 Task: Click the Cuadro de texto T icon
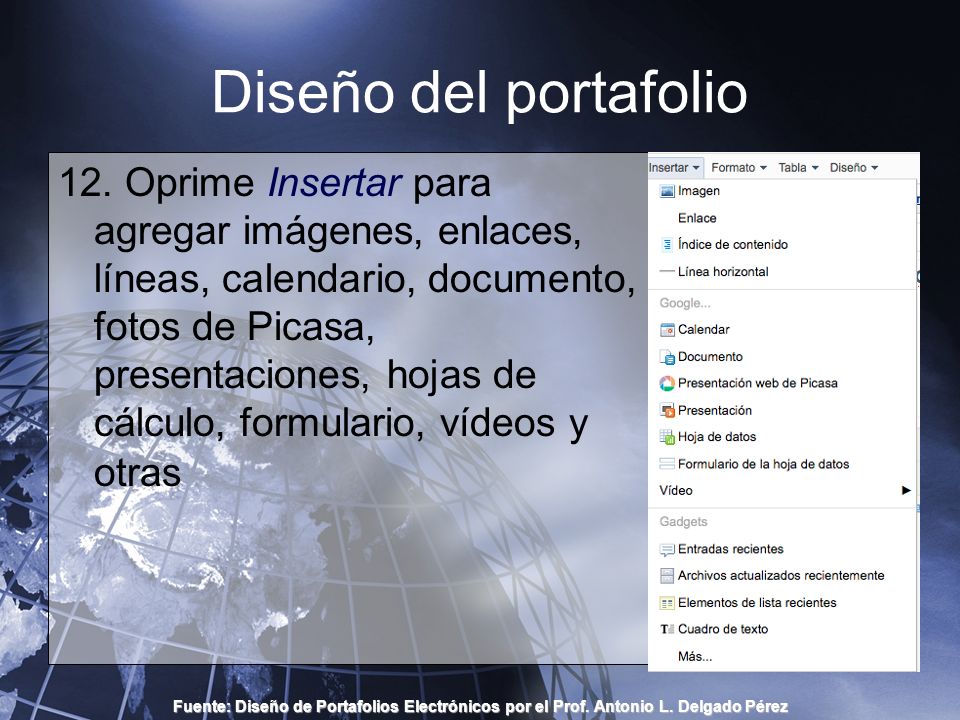667,629
